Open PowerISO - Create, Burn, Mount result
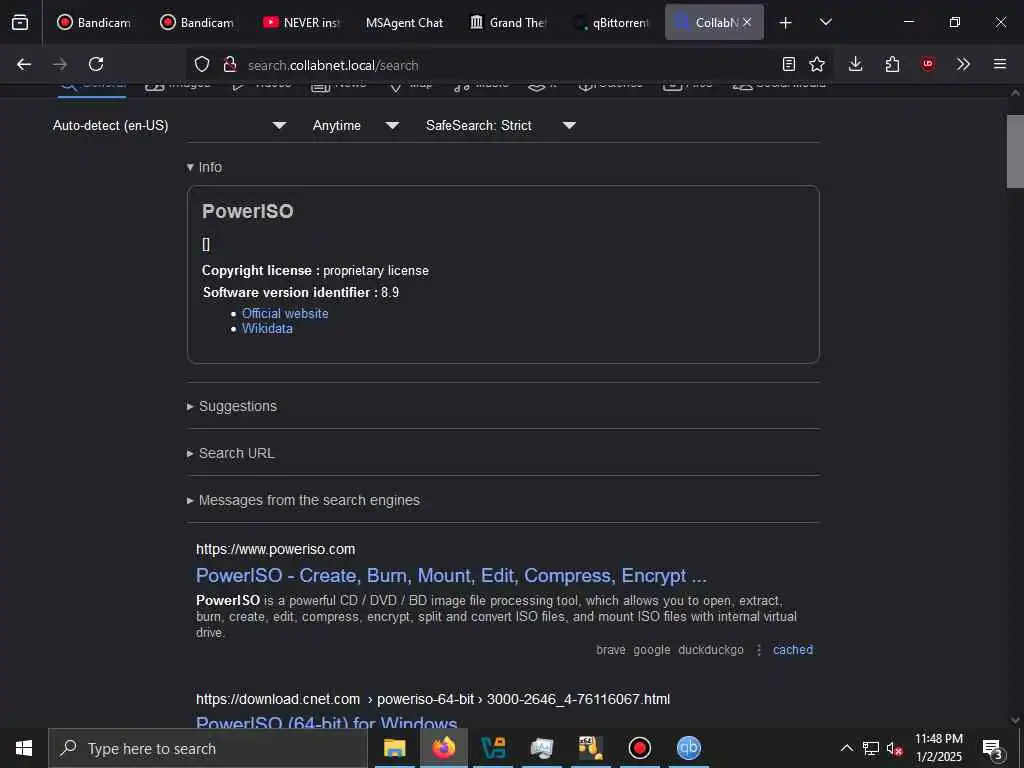Viewport: 1024px width, 768px height. point(451,575)
